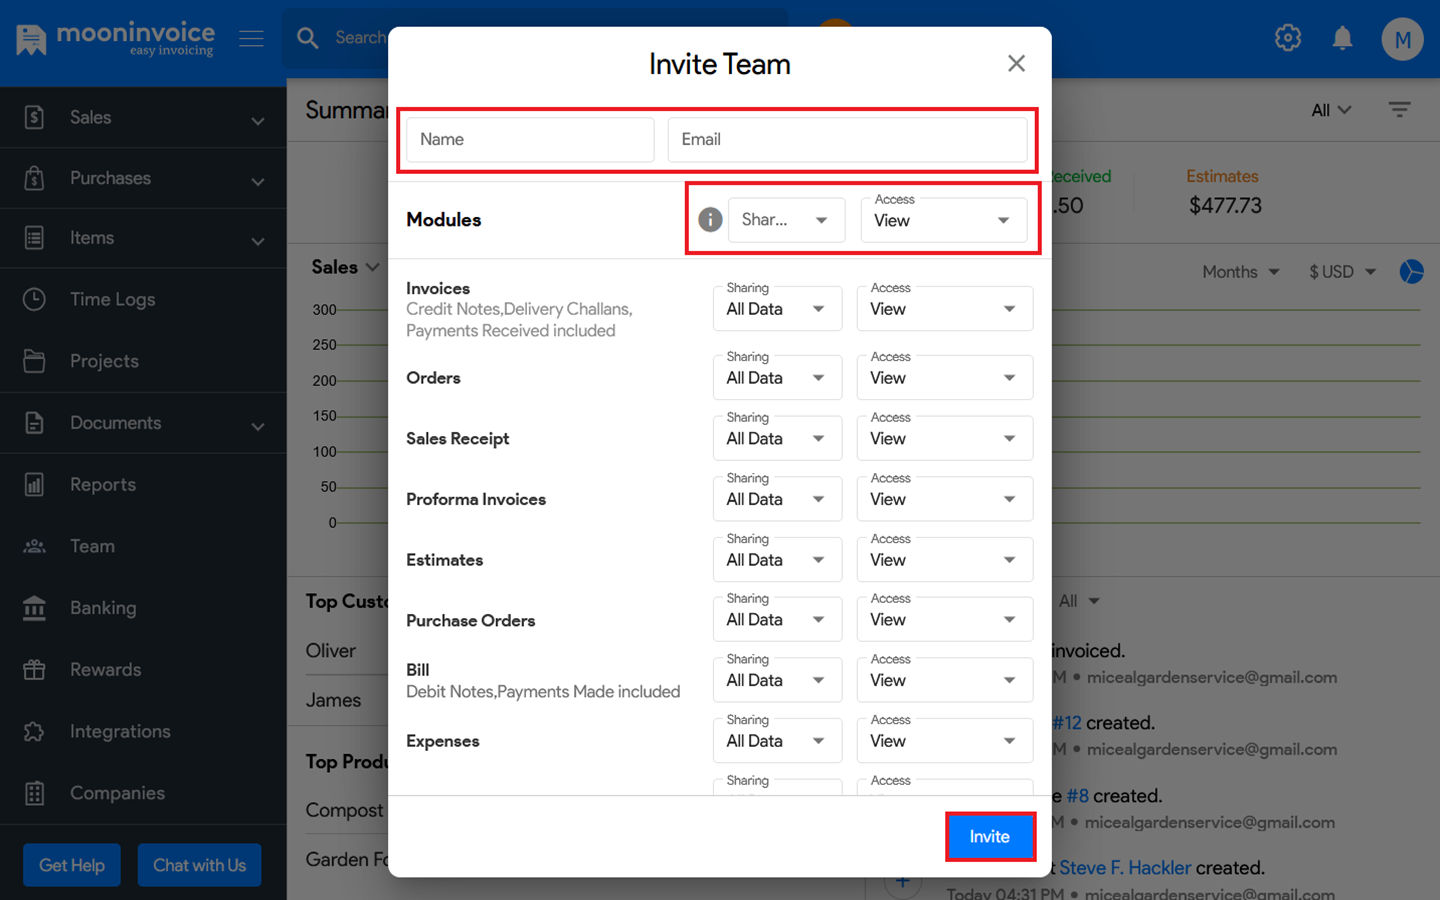This screenshot has width=1440, height=900.
Task: Toggle the hamburger sidebar menu icon
Action: tap(251, 39)
